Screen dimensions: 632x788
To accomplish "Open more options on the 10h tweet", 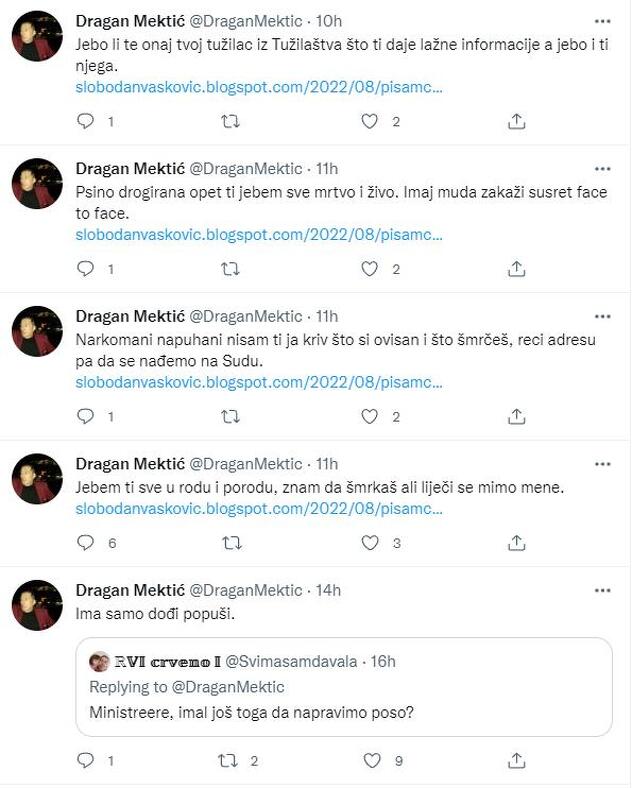I will click(602, 21).
